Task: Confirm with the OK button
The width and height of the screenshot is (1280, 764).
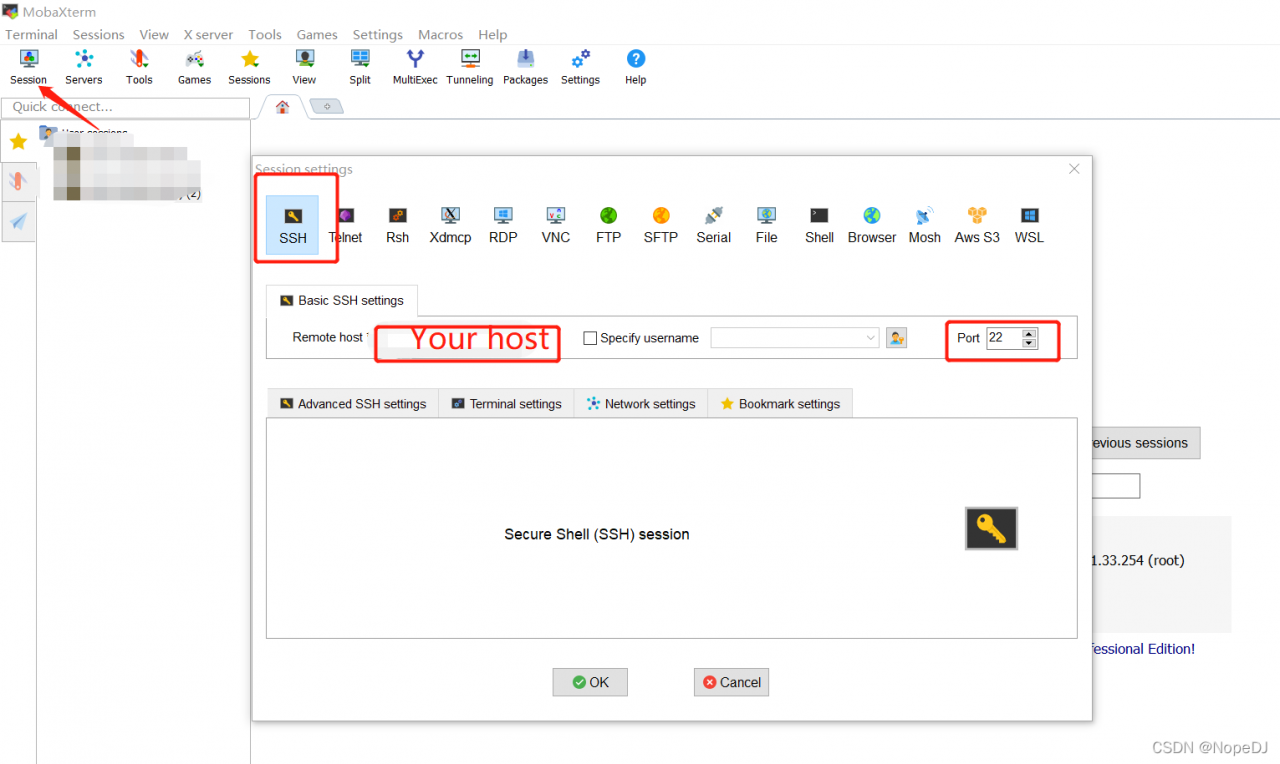Action: (590, 682)
